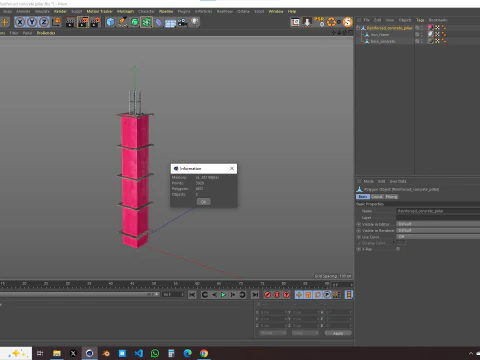Select the spline pen tool icon
Image resolution: width=480 pixels, height=360 pixels.
pyautogui.click(x=122, y=22)
